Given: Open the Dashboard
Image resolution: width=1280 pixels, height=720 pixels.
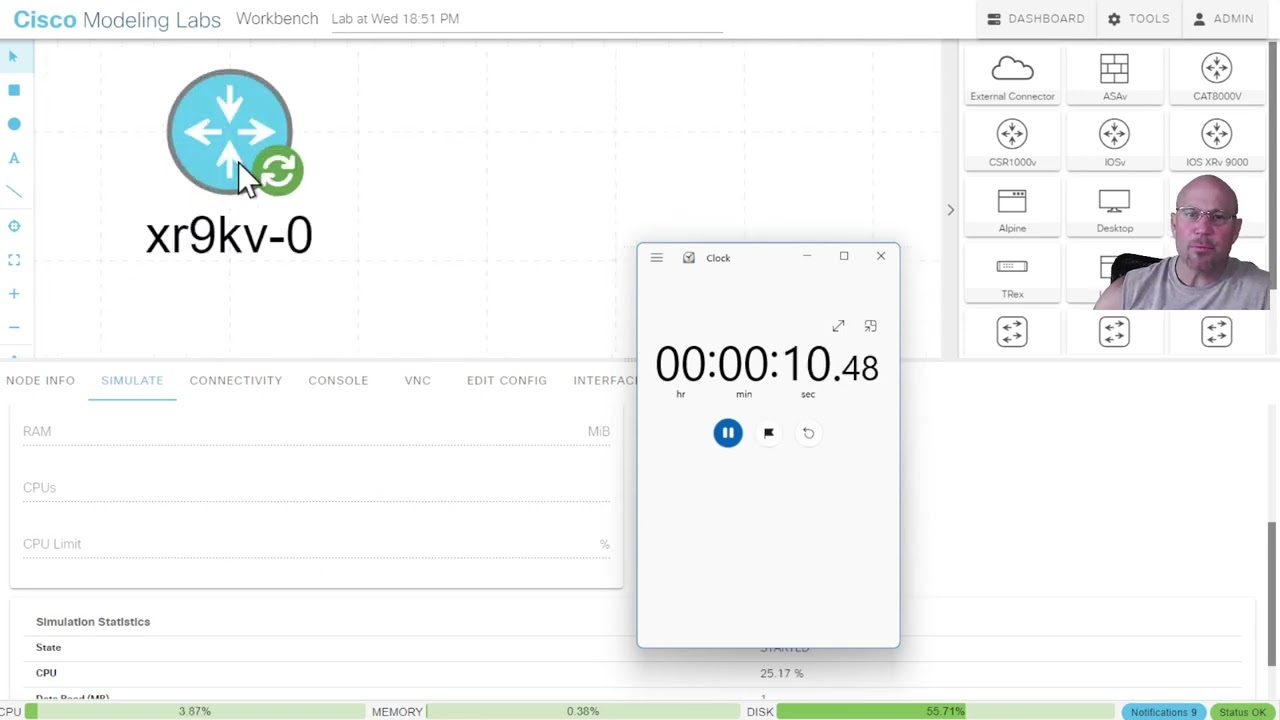Looking at the screenshot, I should (1035, 19).
